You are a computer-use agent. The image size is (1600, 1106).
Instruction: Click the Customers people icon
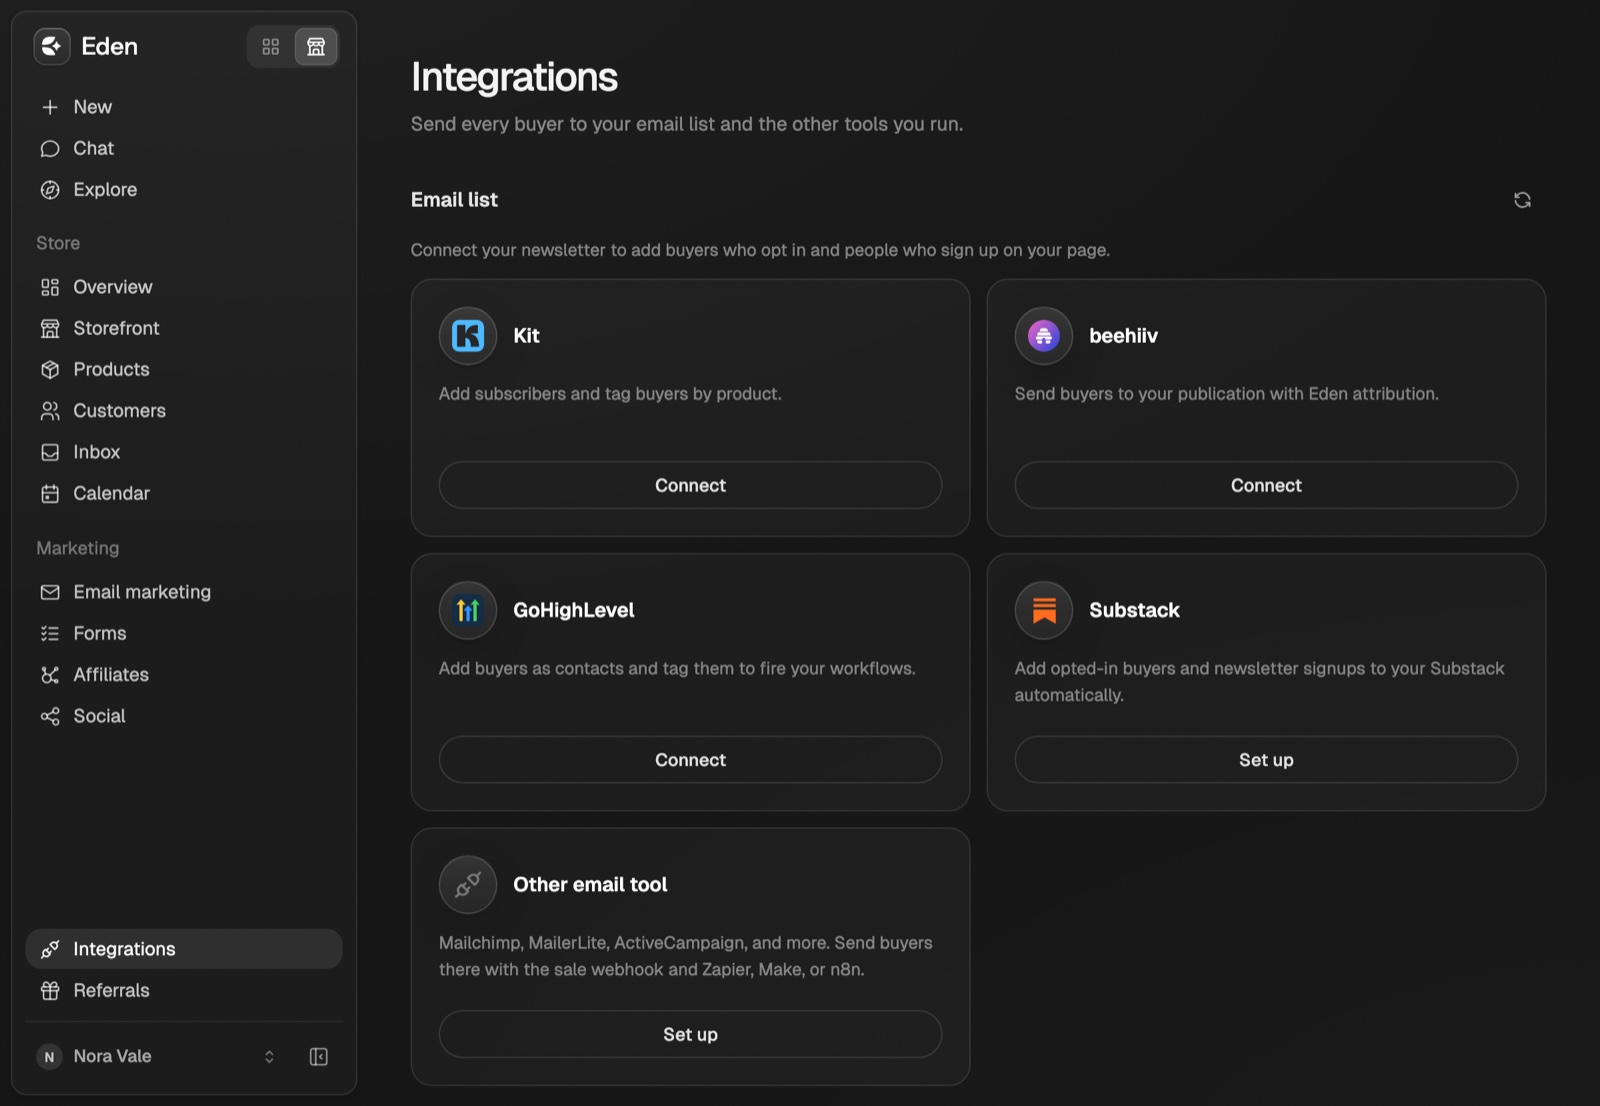pos(50,411)
